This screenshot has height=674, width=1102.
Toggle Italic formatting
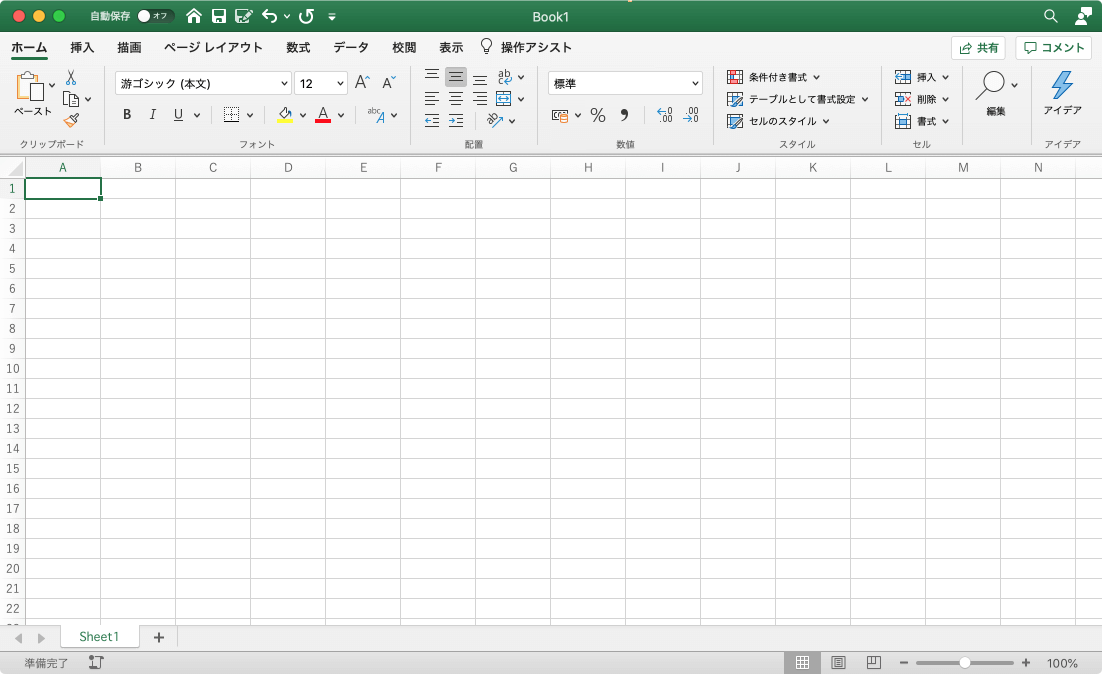tap(153, 115)
